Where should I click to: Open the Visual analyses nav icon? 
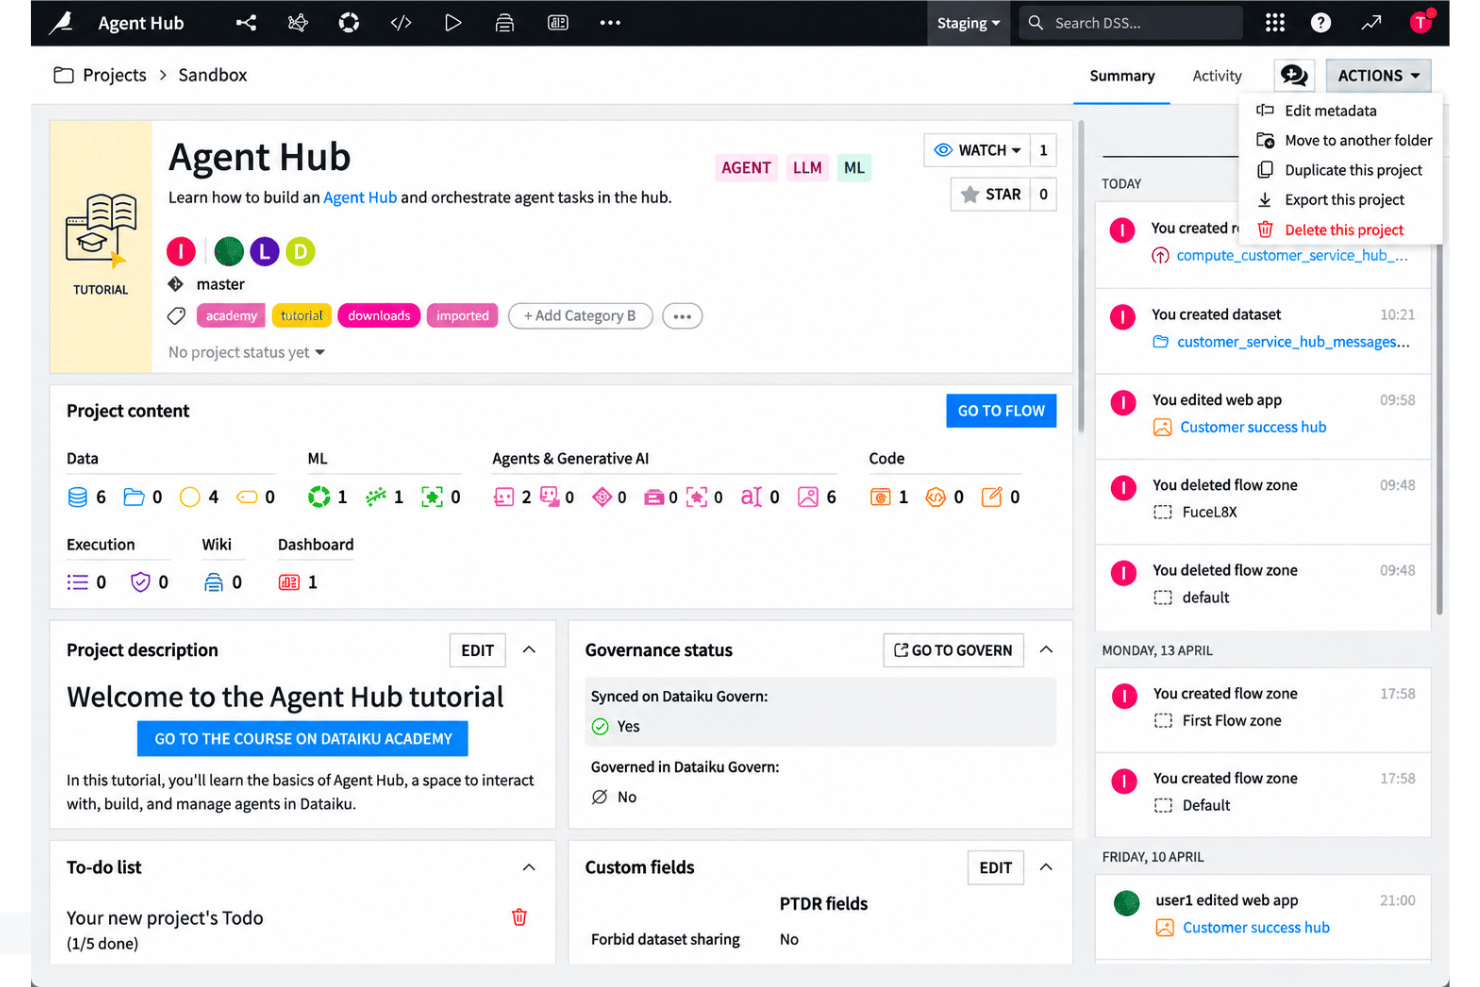(297, 23)
